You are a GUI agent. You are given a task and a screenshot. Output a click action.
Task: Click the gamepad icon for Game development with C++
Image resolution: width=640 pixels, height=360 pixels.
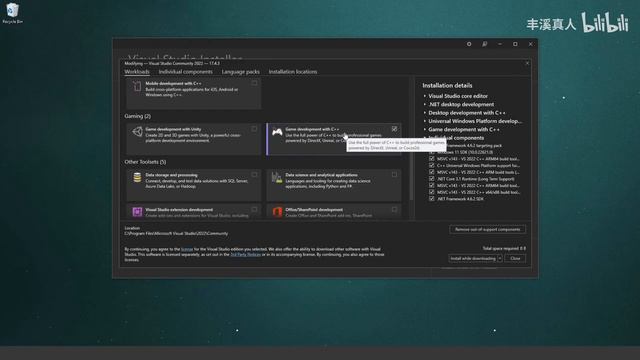click(x=277, y=132)
